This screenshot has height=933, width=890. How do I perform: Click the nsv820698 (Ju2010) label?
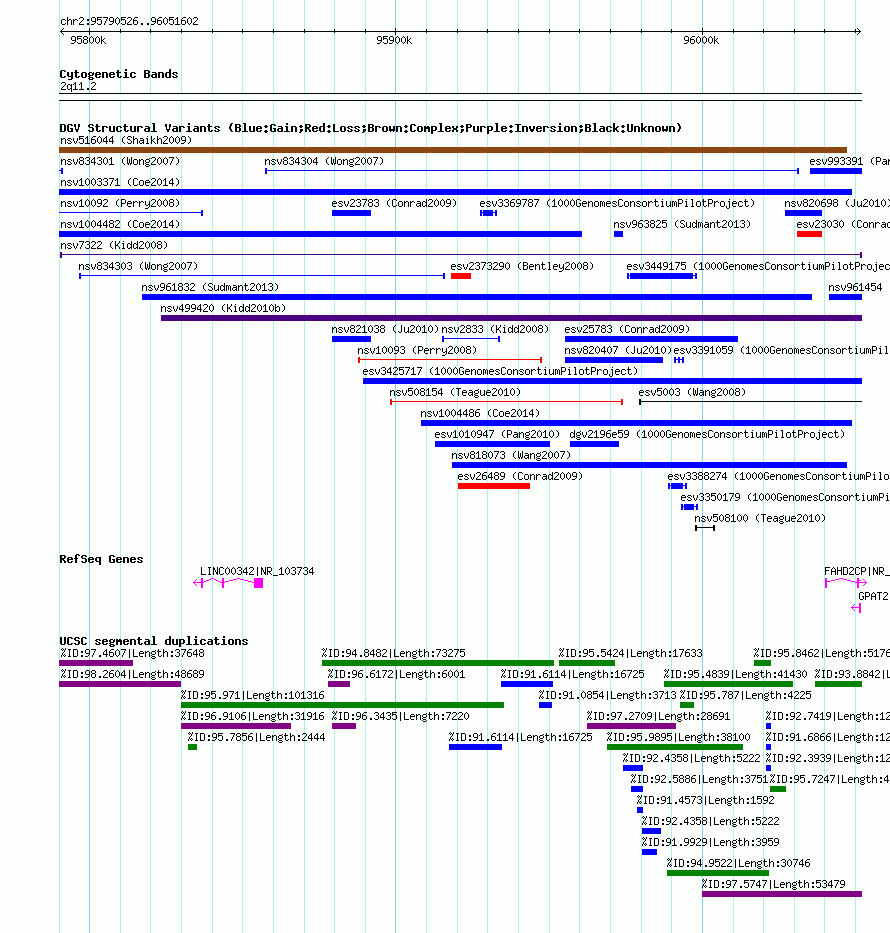837,203
